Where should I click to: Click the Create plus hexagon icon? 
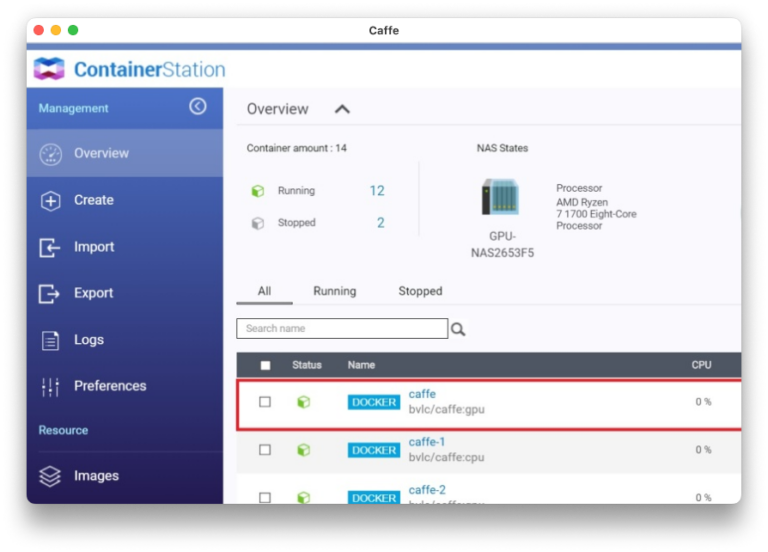pyautogui.click(x=50, y=201)
